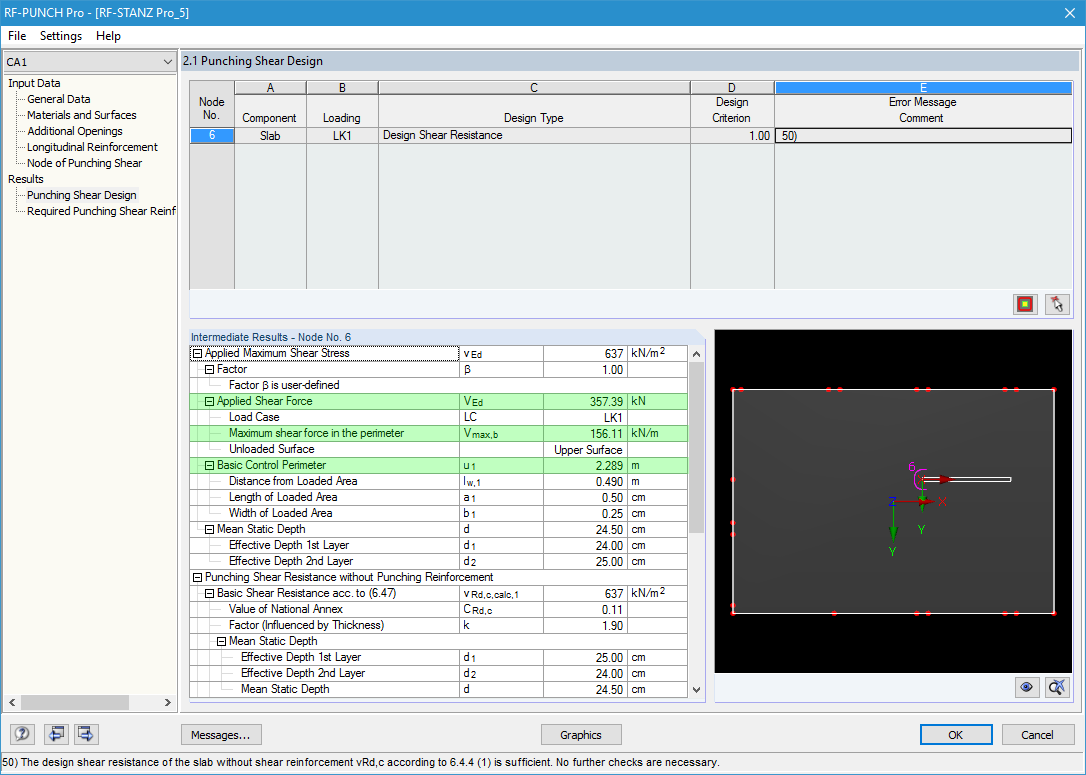Click the 1.00 design criterion cell

tap(732, 136)
